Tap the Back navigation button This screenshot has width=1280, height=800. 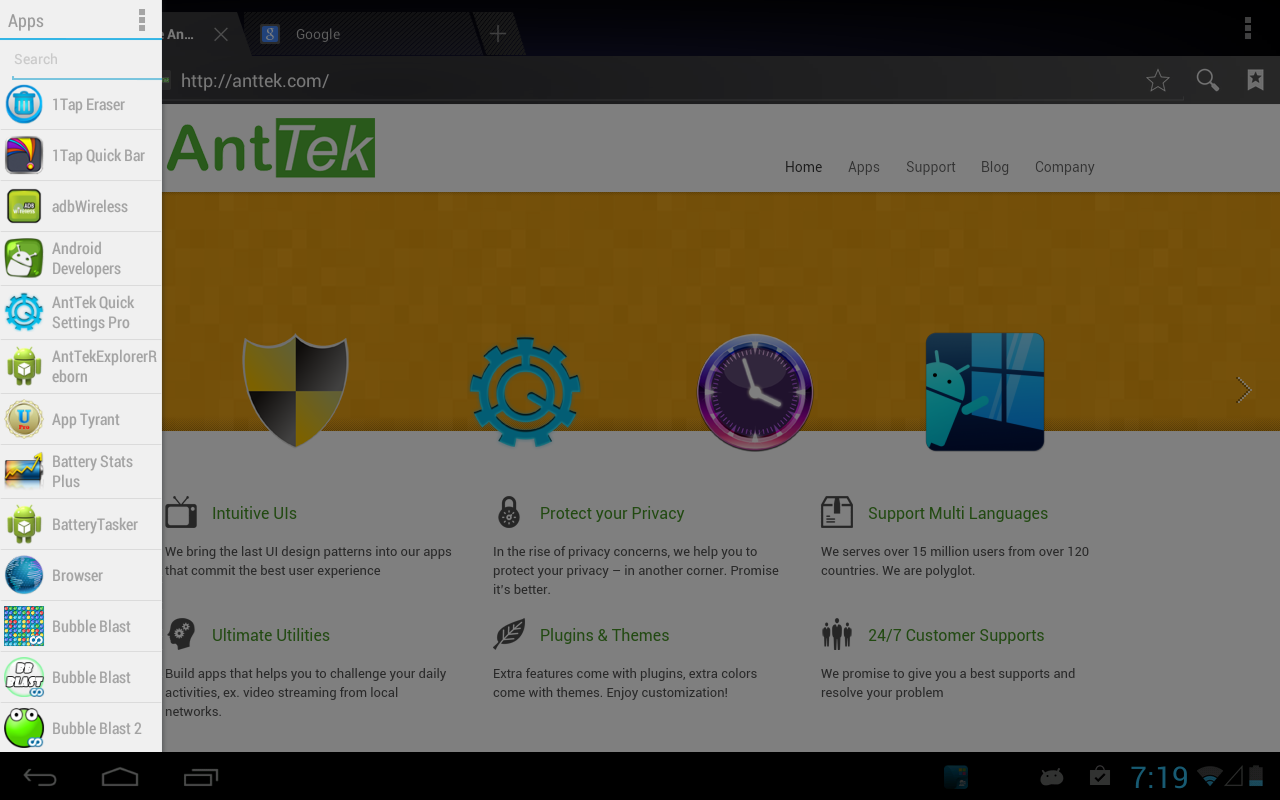[40, 776]
